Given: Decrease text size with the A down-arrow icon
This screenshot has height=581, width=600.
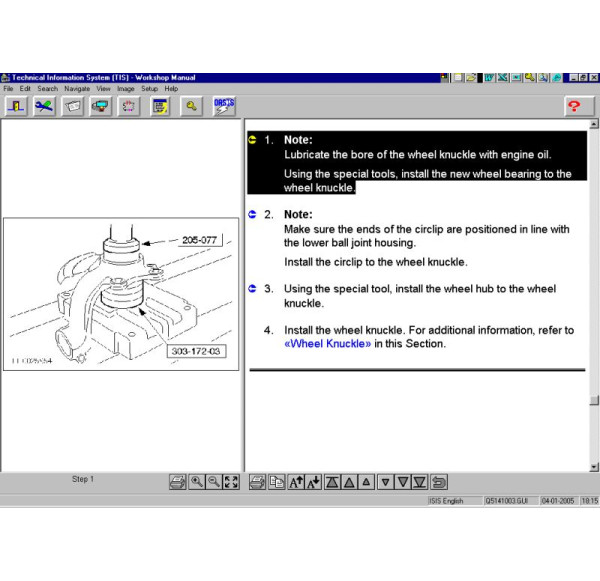Looking at the screenshot, I should pyautogui.click(x=313, y=482).
